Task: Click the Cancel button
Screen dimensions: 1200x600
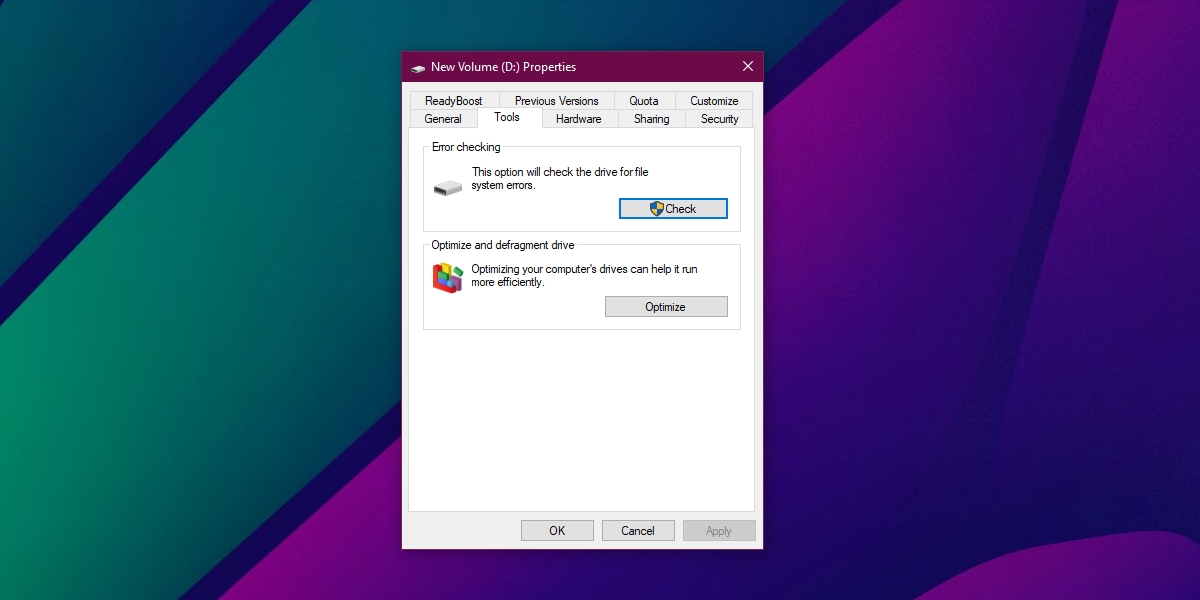Action: tap(638, 530)
